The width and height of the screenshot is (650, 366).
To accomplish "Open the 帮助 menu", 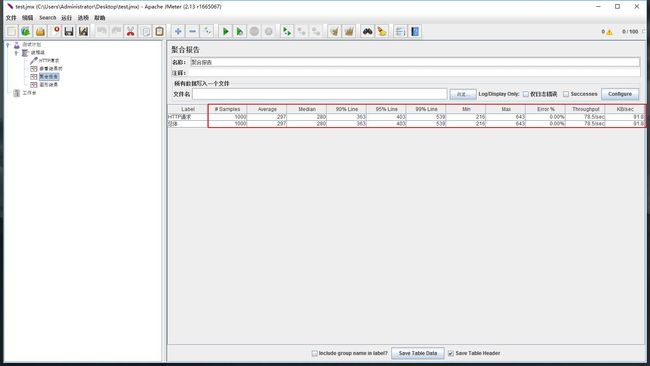I will point(99,18).
